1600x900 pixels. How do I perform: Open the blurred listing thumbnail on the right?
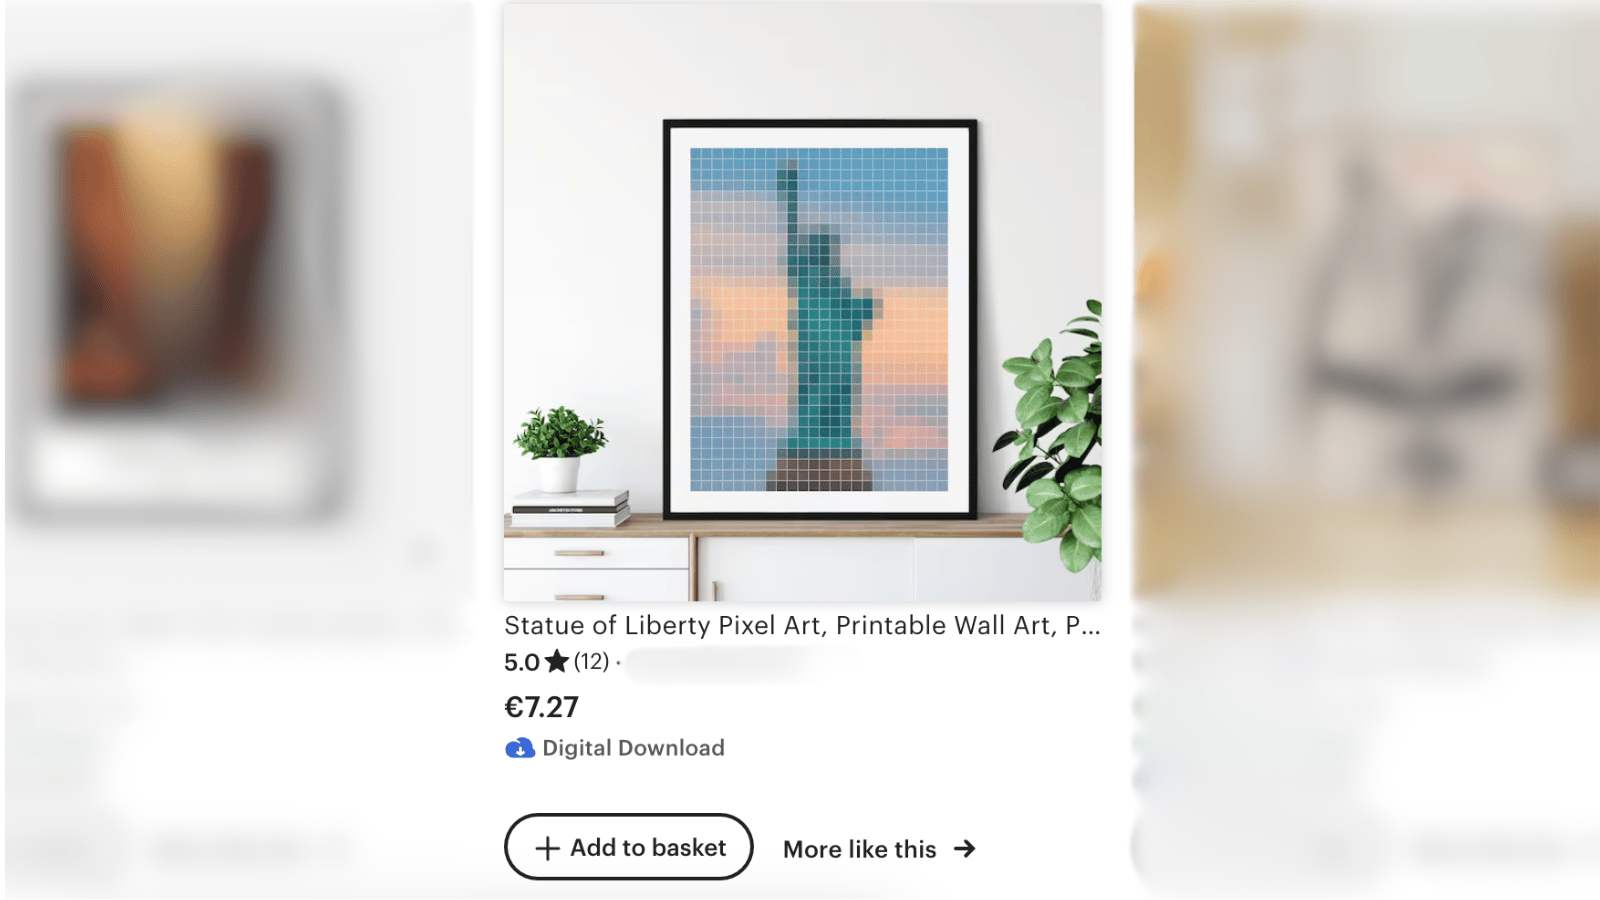point(1366,302)
